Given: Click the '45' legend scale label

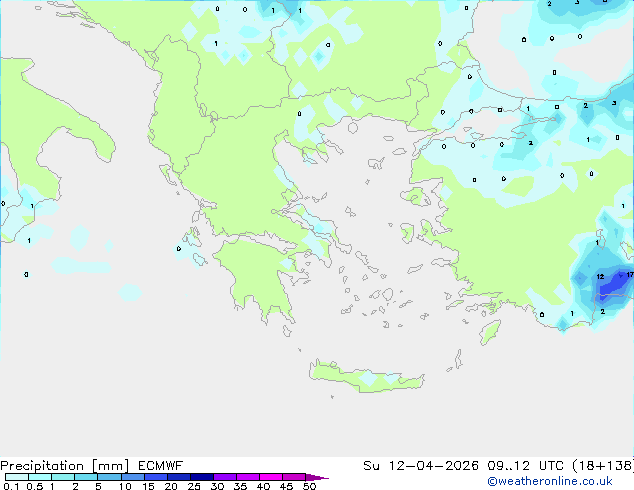Looking at the screenshot, I should tap(286, 486).
